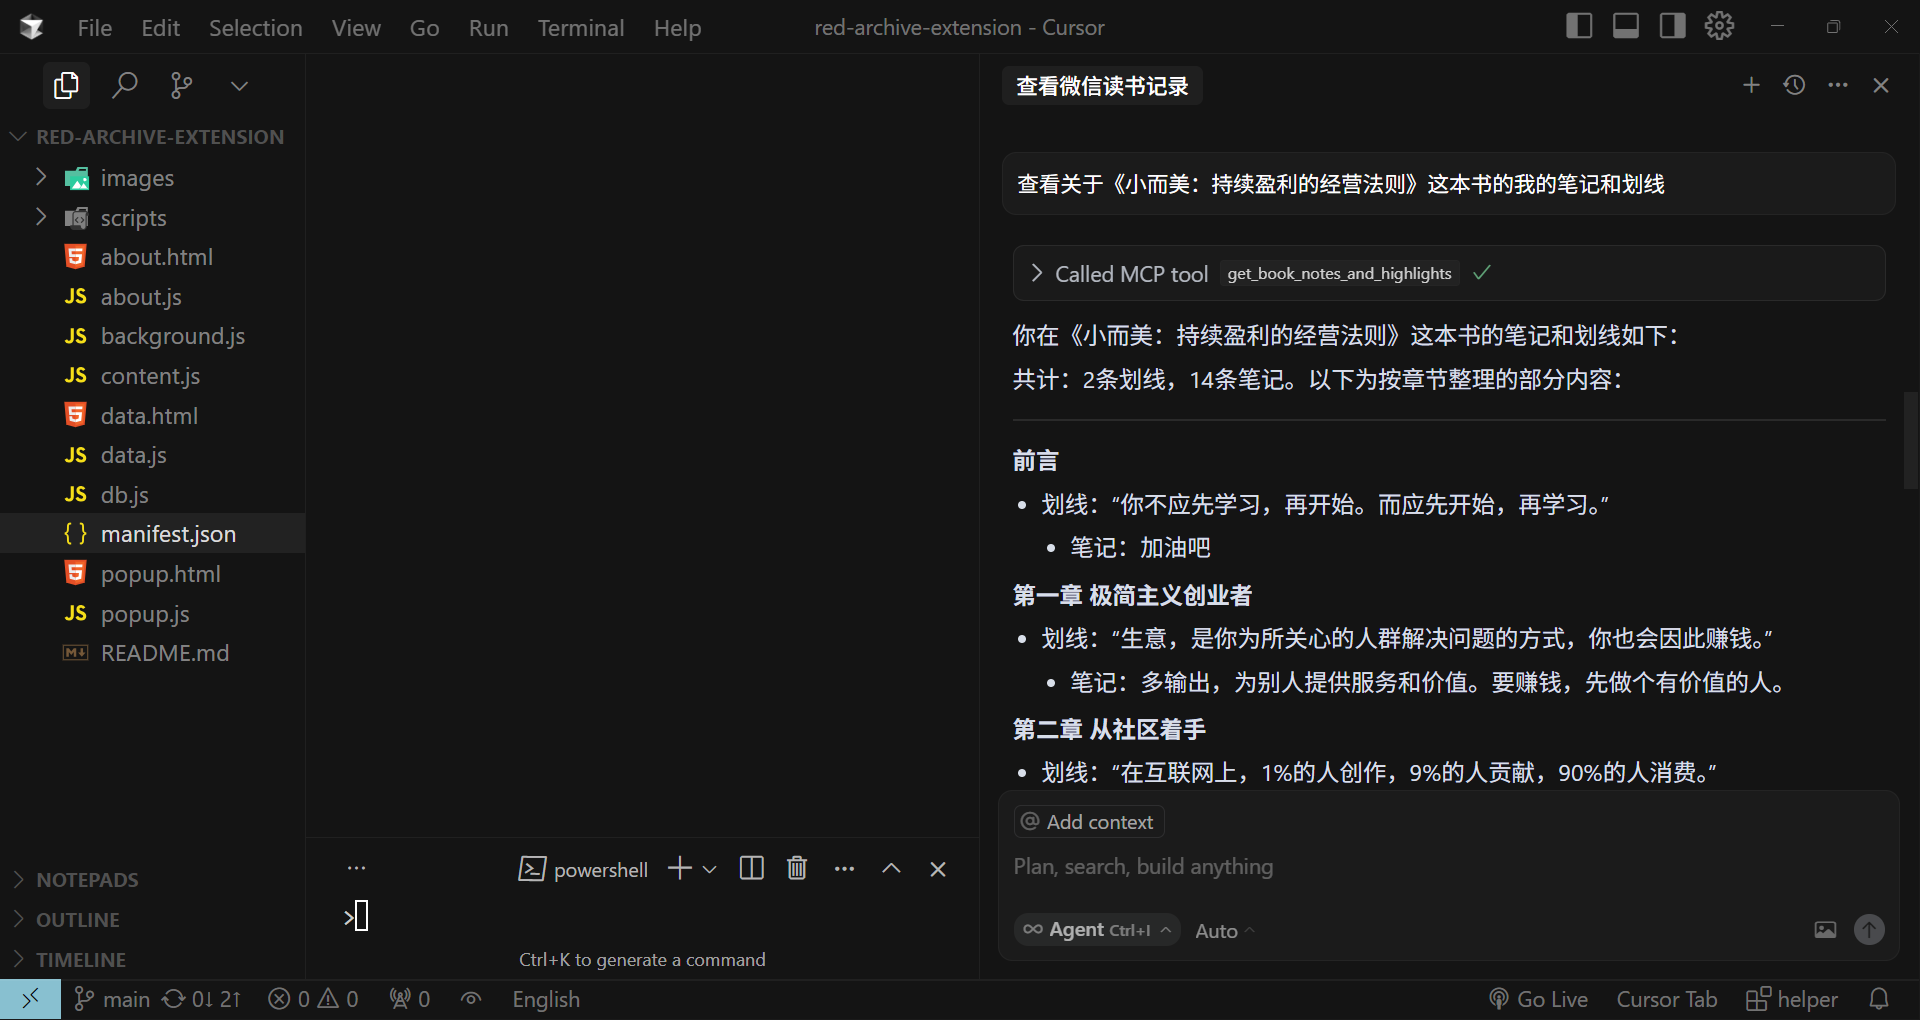Expand the TIMELINE section
Viewport: 1920px width, 1020px height.
pyautogui.click(x=152, y=960)
